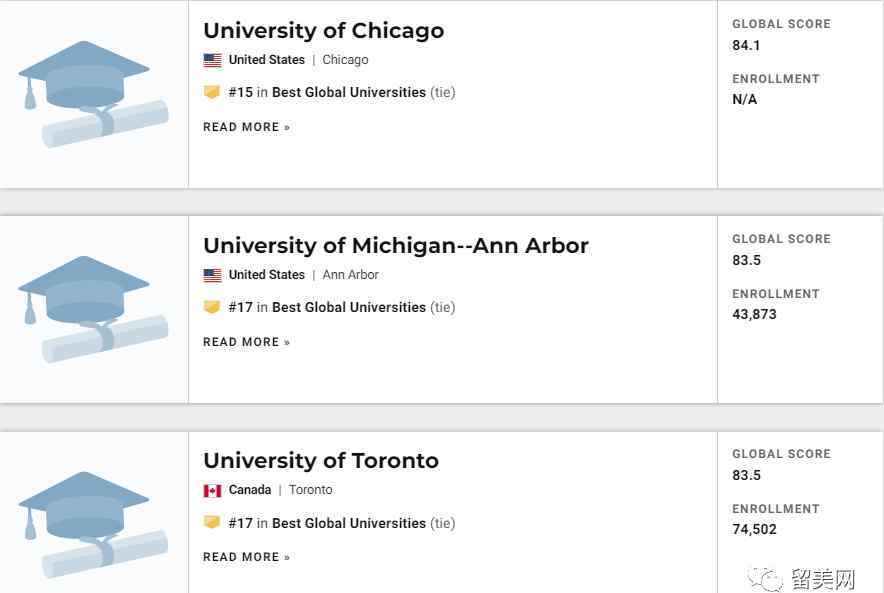
Task: Open the University of Toronto title link
Action: point(321,461)
